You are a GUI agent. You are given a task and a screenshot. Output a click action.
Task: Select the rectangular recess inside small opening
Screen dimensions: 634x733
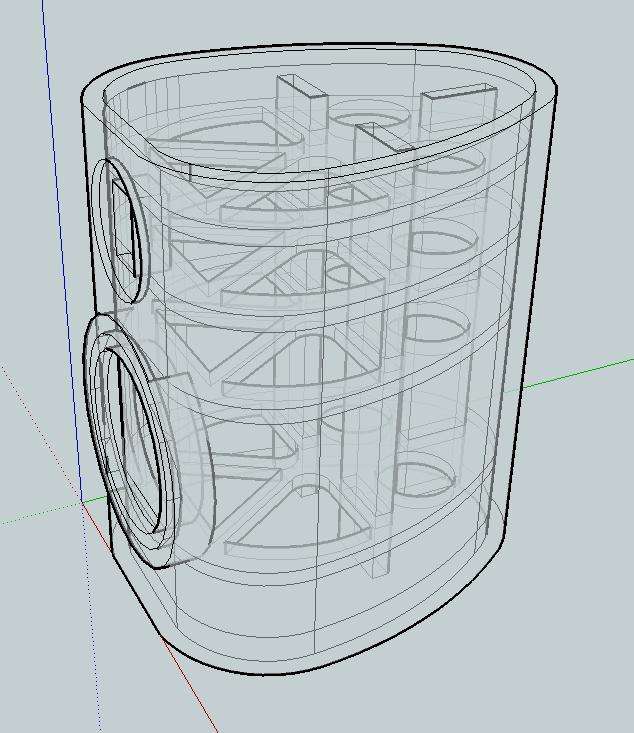pos(124,228)
